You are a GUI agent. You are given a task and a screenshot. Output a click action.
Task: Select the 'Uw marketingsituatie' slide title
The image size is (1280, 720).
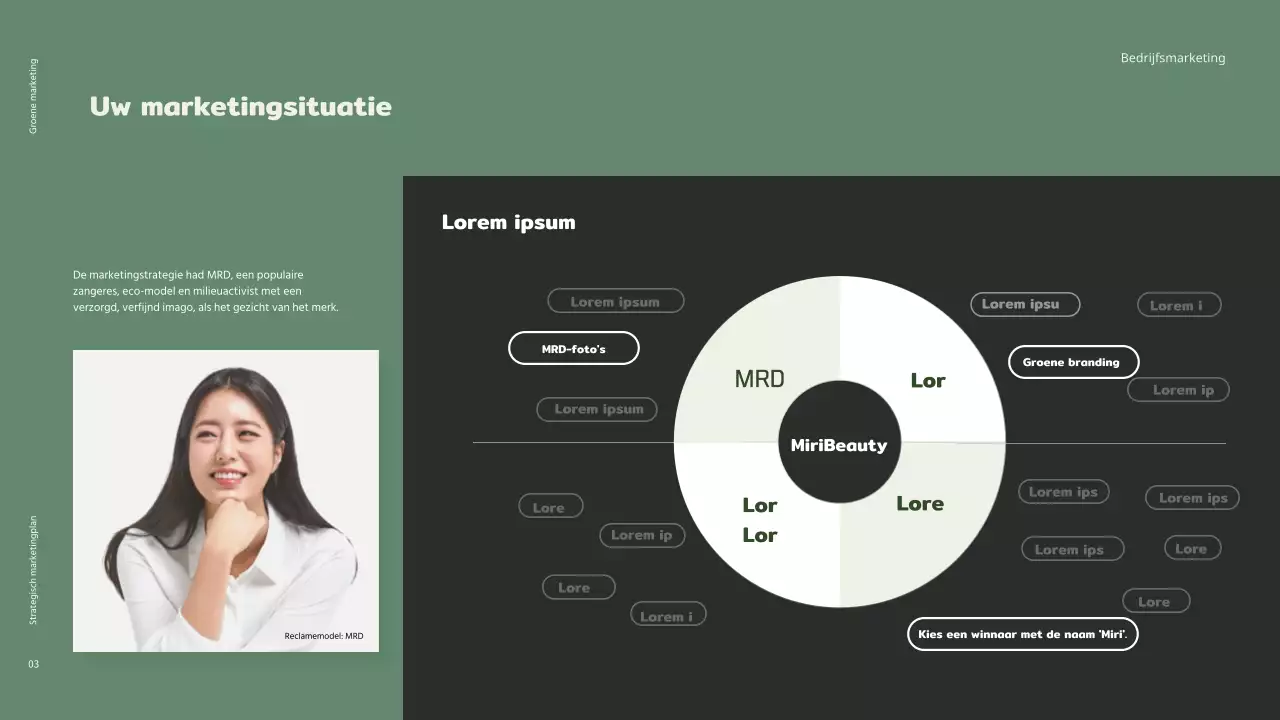point(240,106)
